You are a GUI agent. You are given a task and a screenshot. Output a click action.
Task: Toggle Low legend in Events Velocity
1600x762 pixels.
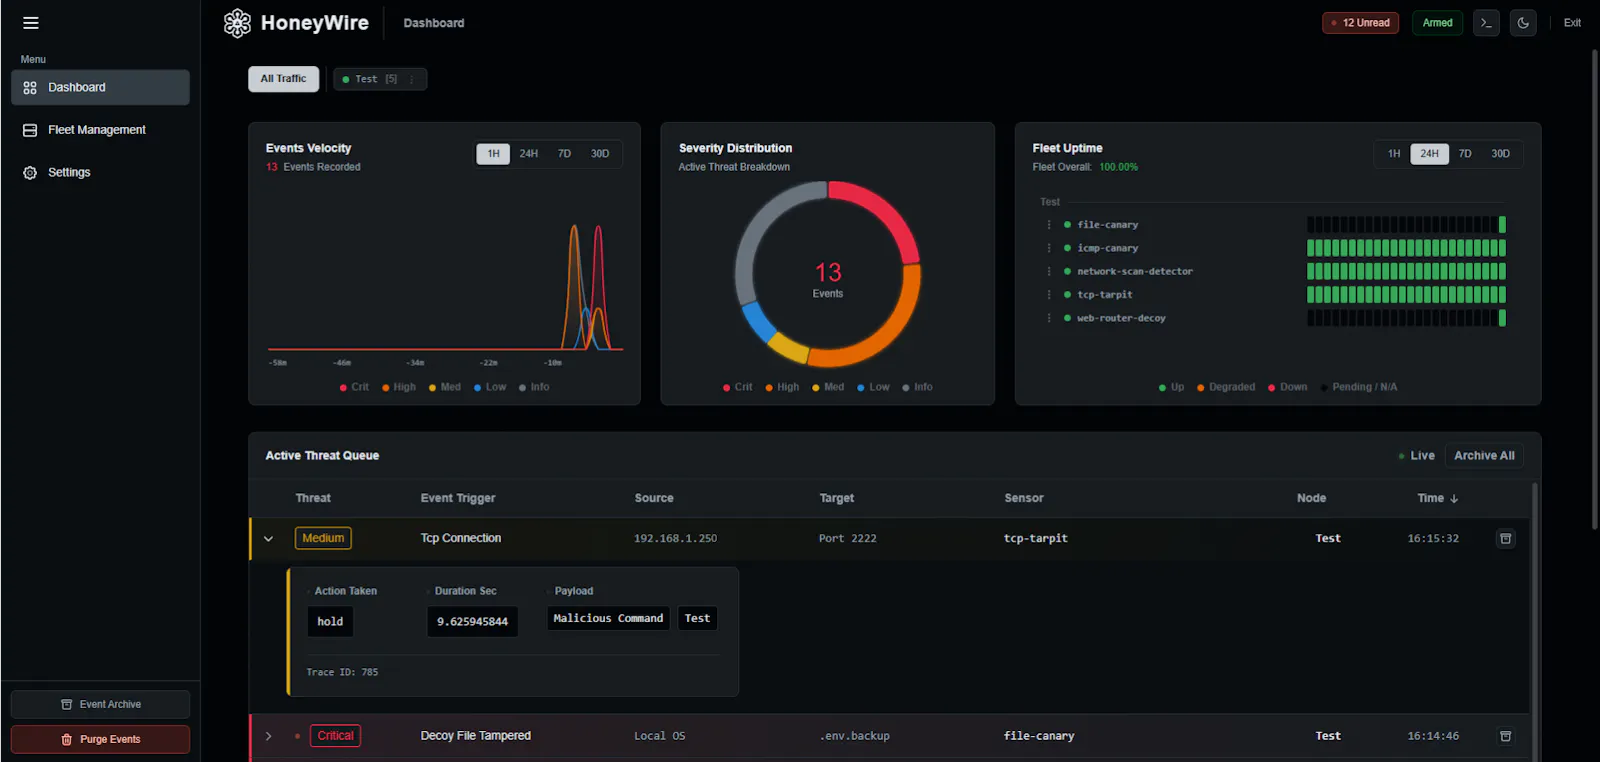tap(490, 387)
